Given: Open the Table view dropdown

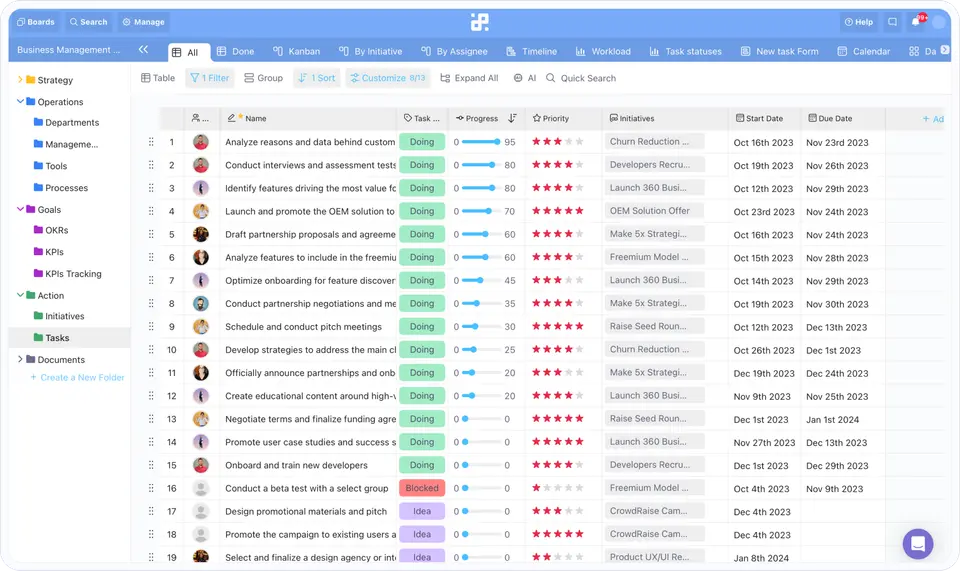Looking at the screenshot, I should click(x=158, y=78).
